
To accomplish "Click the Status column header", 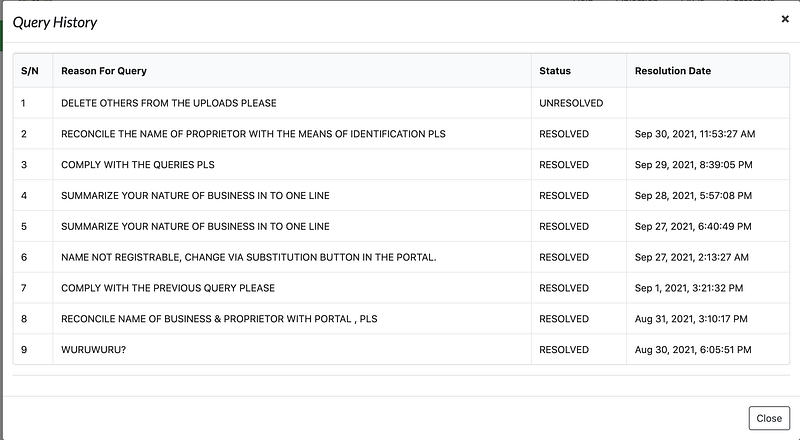I will (x=555, y=71).
